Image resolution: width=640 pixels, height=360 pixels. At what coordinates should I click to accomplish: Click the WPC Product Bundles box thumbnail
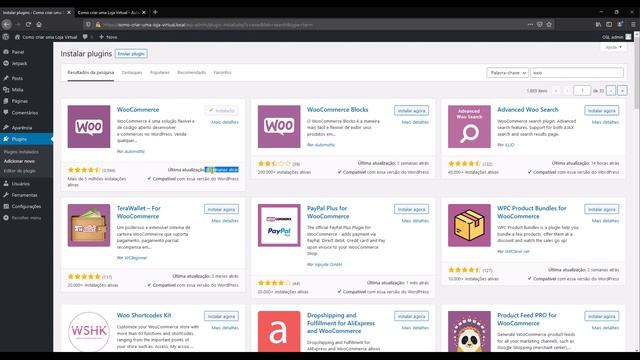point(469,225)
